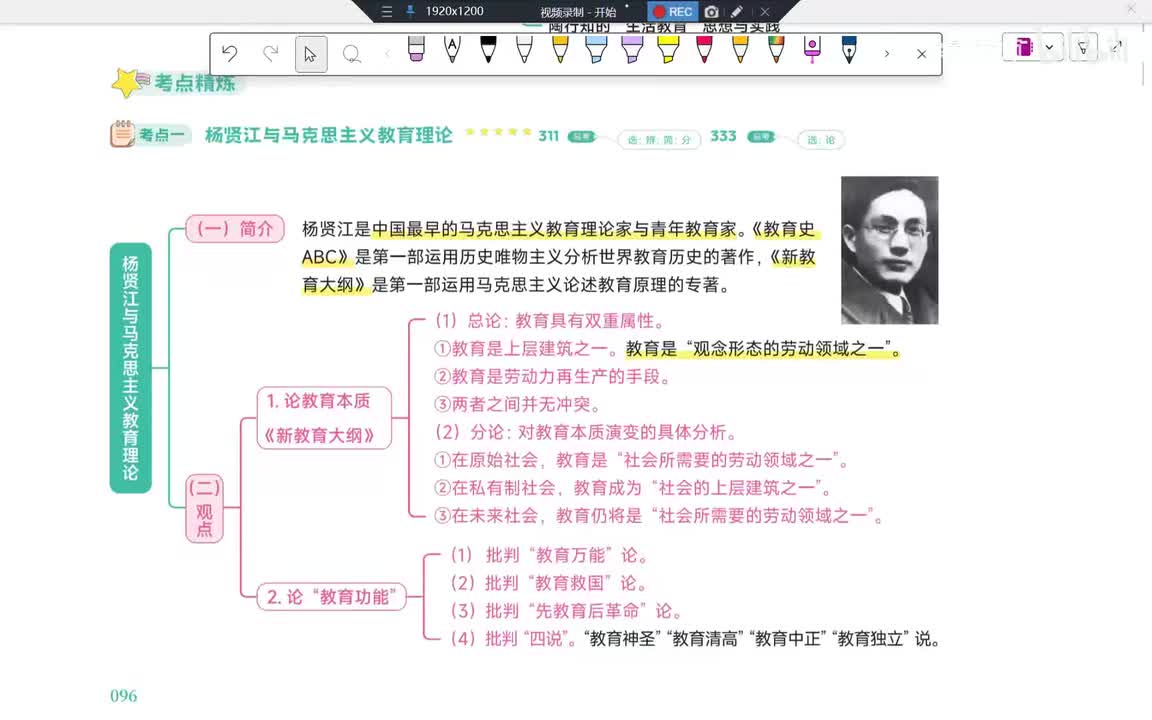Select the Lasso select tool
This screenshot has width=1152, height=720.
click(x=352, y=54)
